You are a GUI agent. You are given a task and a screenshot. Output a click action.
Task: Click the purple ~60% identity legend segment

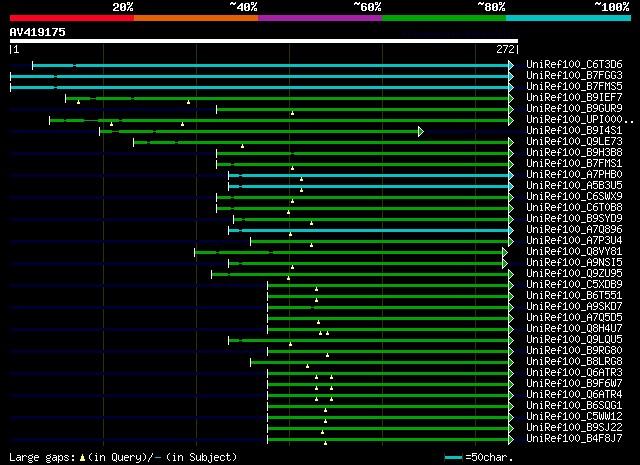tap(320, 18)
